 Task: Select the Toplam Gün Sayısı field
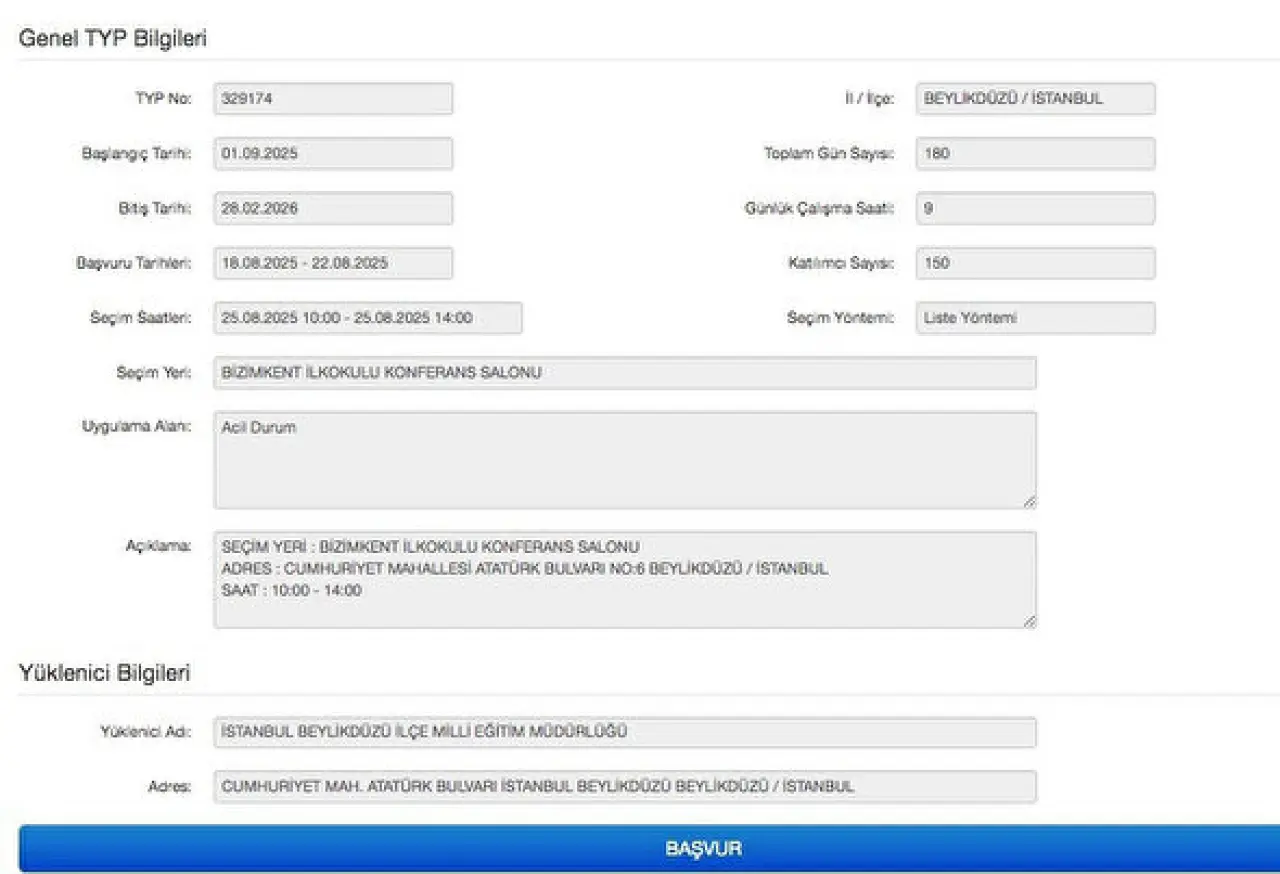click(x=1035, y=154)
